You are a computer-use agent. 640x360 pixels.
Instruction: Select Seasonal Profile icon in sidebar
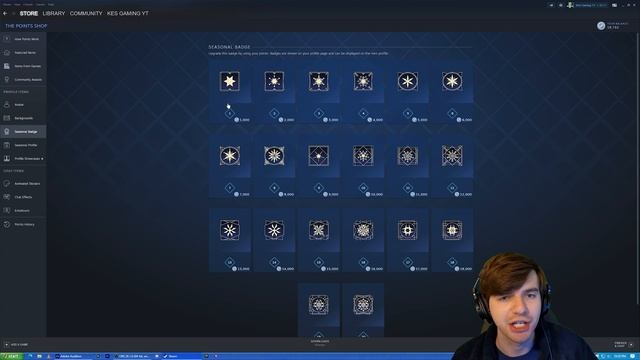(x=7, y=145)
